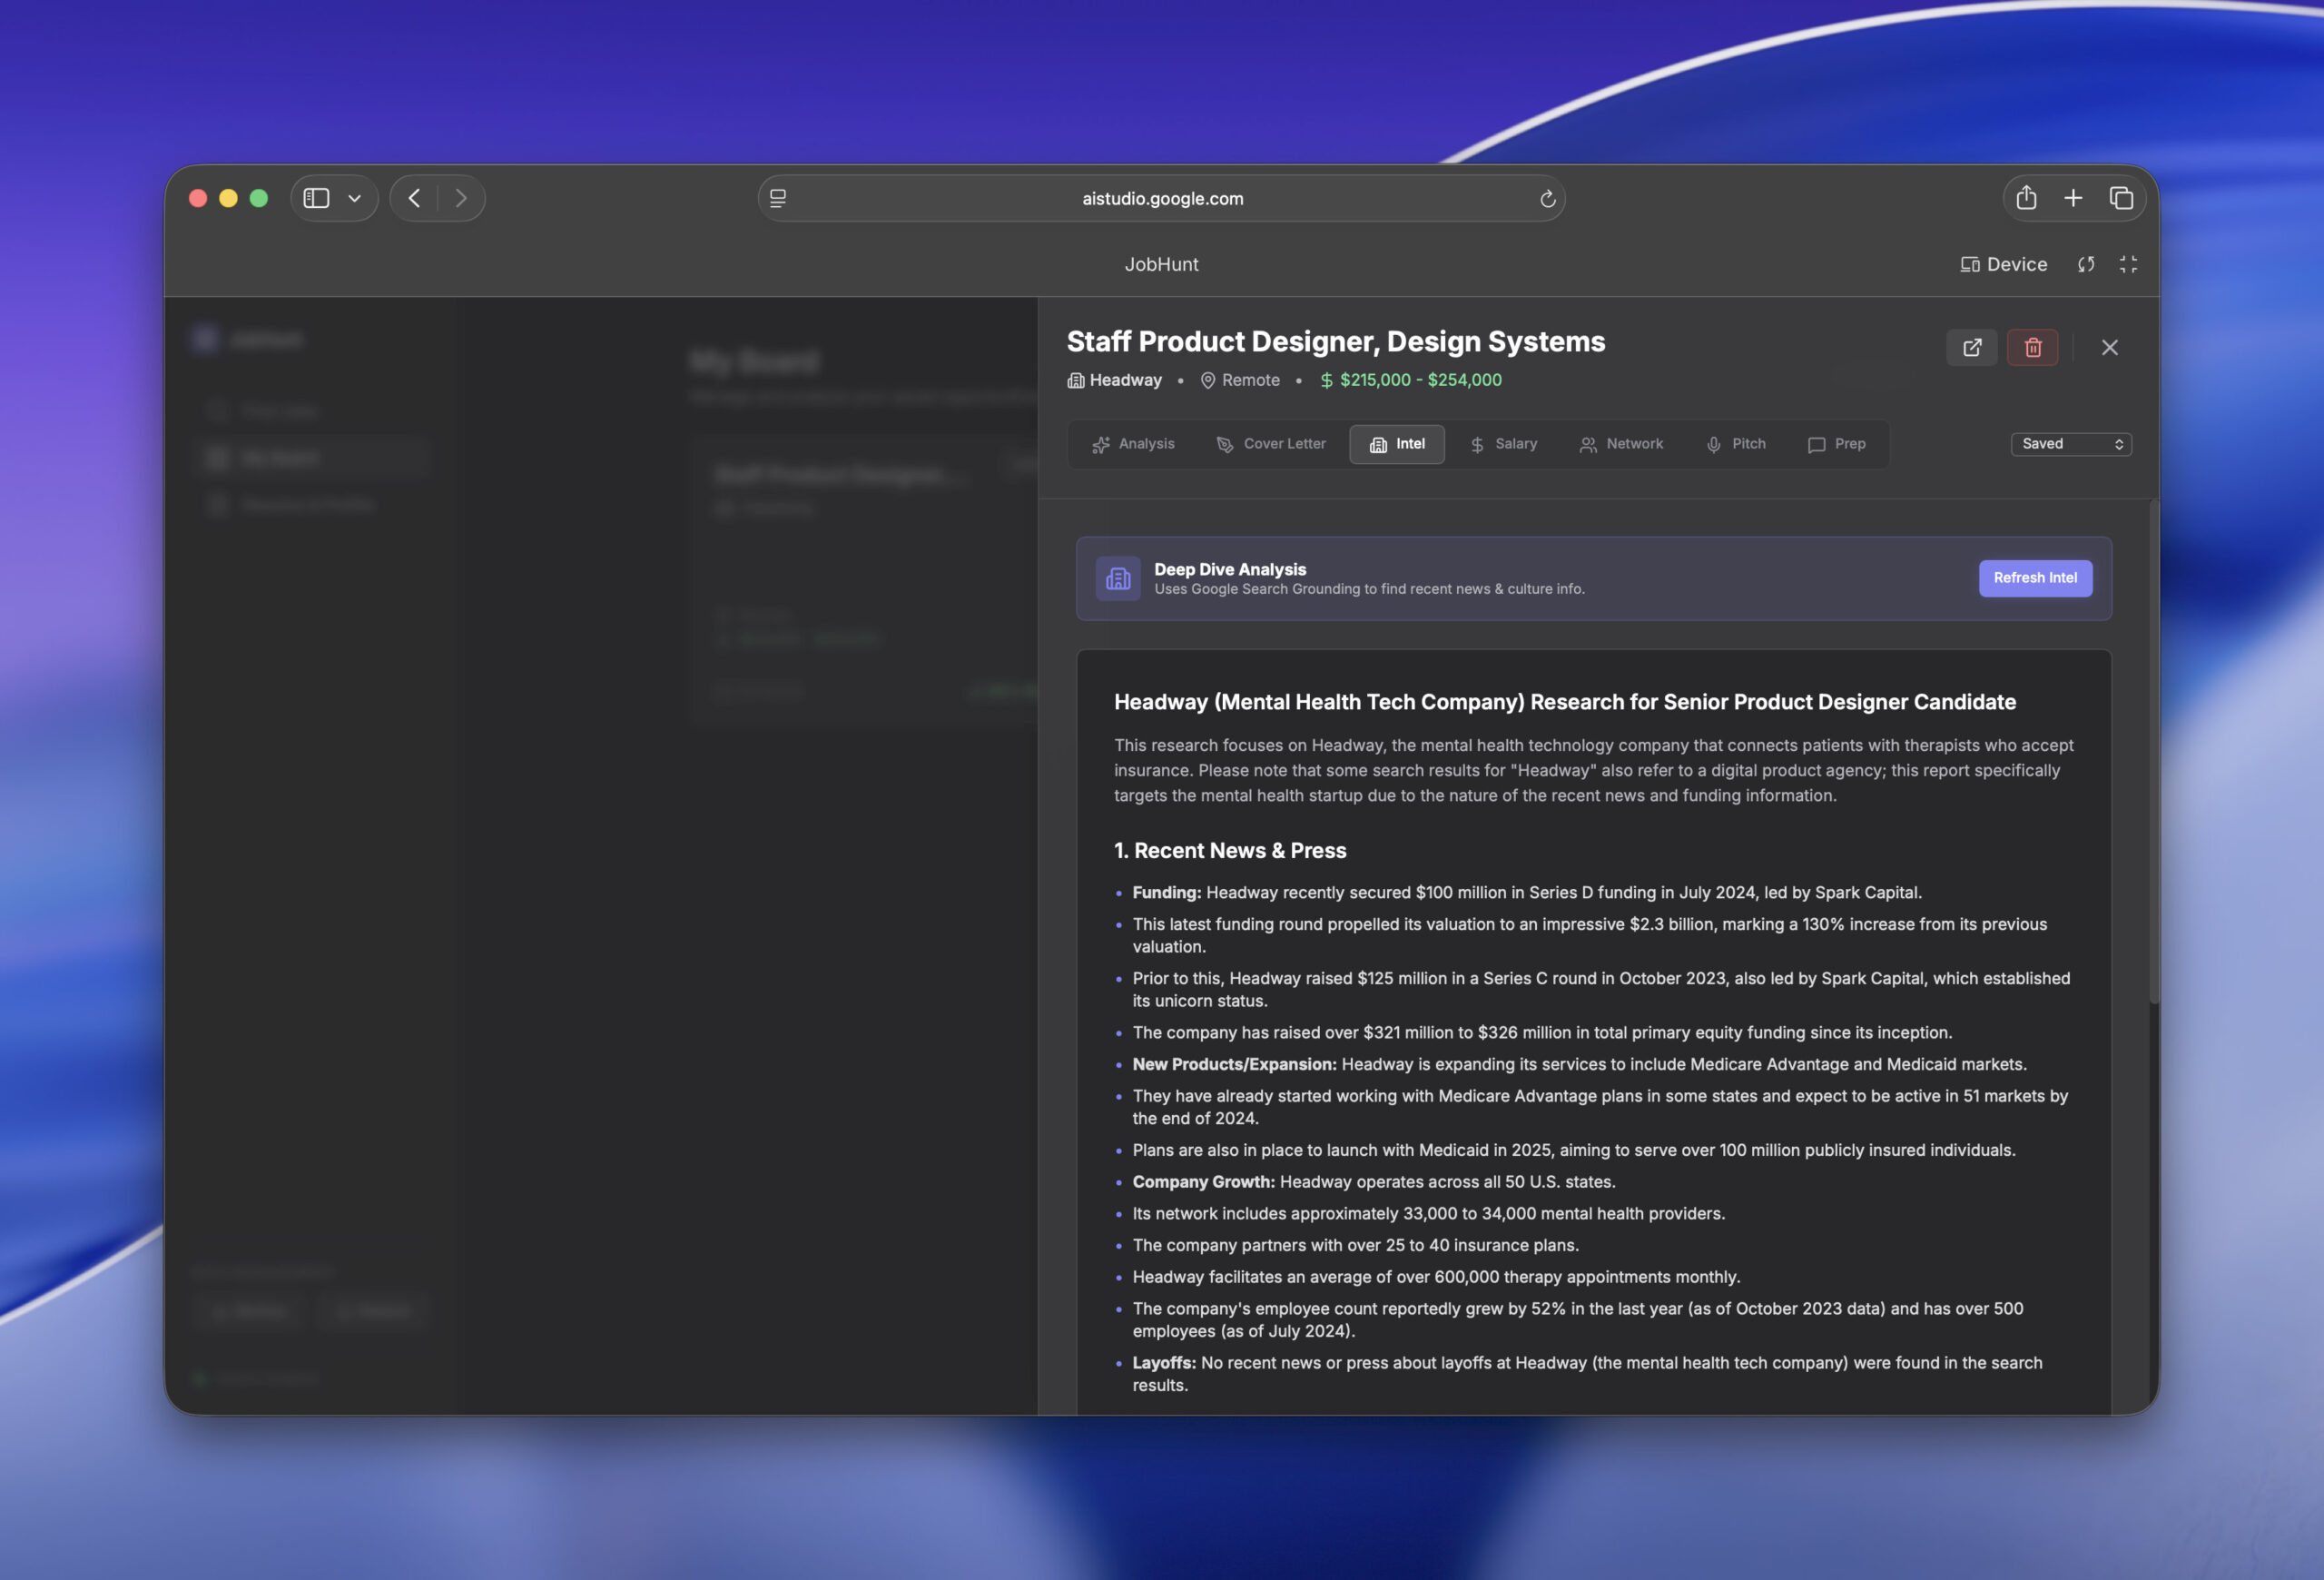The width and height of the screenshot is (2324, 1580).
Task: Open the Saved status dropdown
Action: [x=2070, y=444]
